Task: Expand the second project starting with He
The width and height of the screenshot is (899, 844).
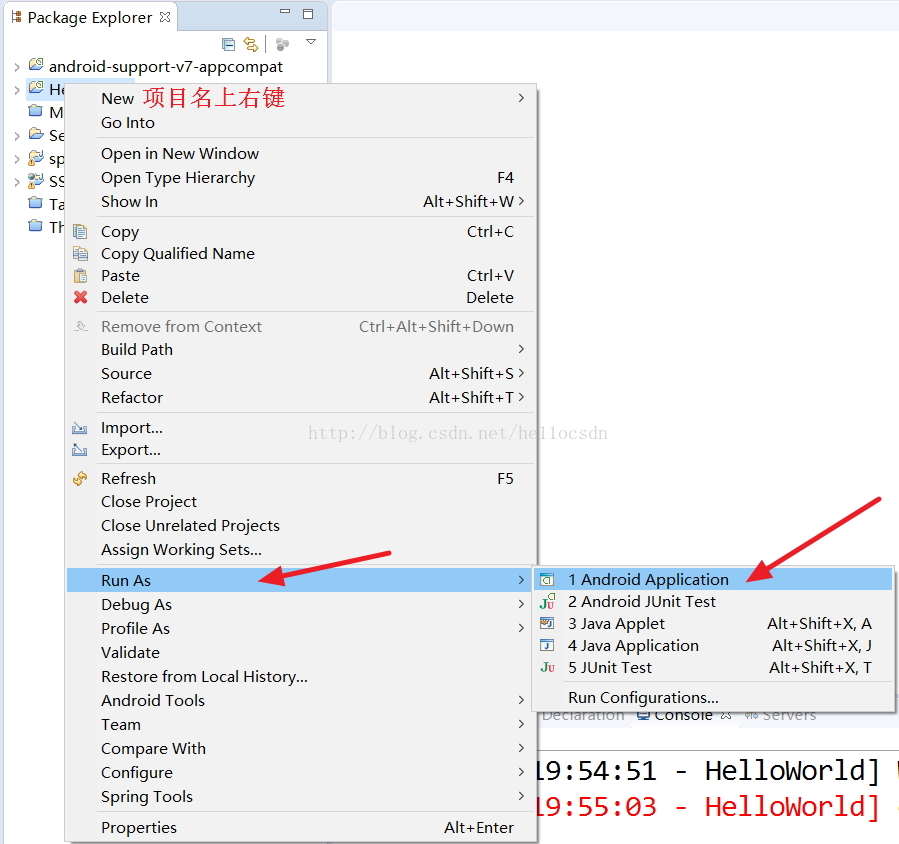Action: (x=17, y=90)
